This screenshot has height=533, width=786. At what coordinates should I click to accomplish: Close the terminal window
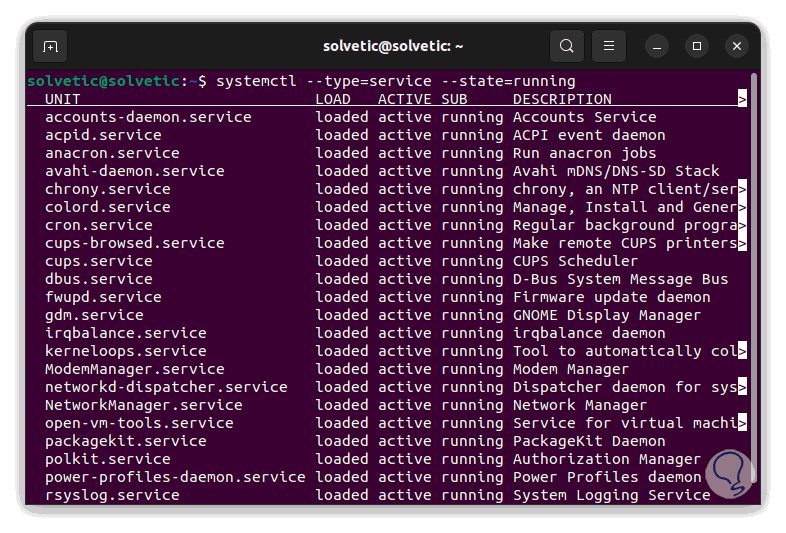coord(737,46)
